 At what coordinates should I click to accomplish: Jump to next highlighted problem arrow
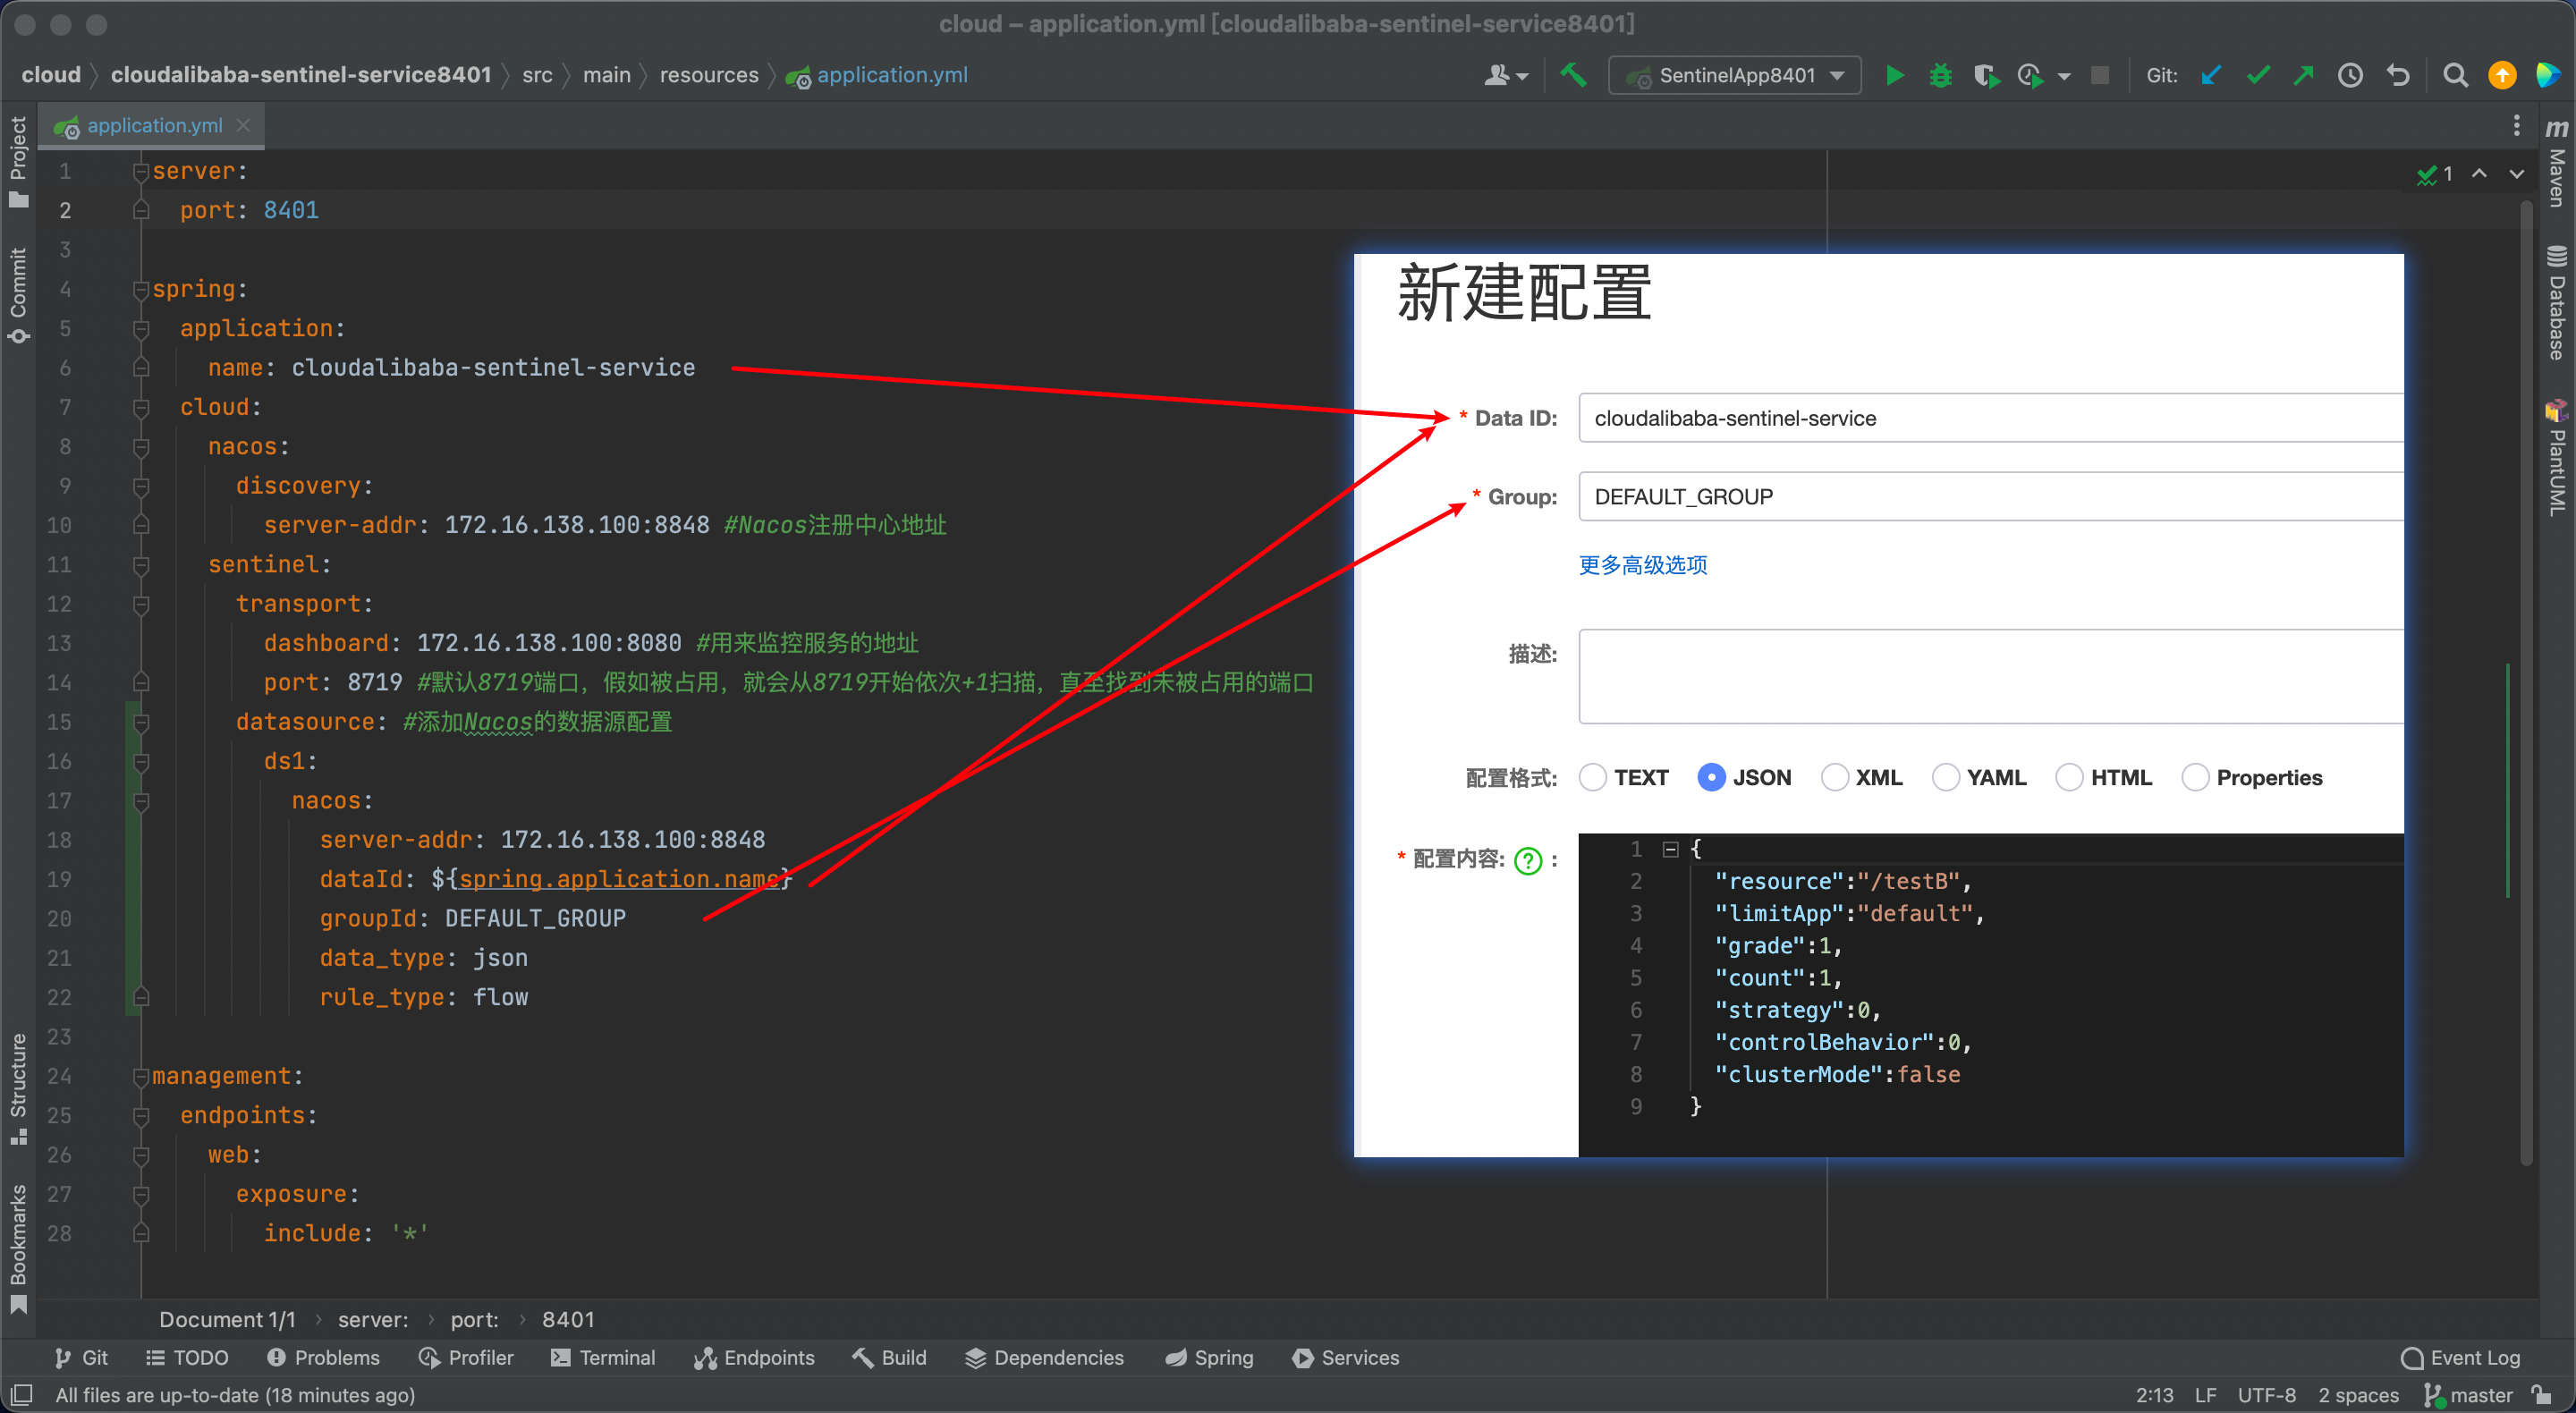[2516, 174]
